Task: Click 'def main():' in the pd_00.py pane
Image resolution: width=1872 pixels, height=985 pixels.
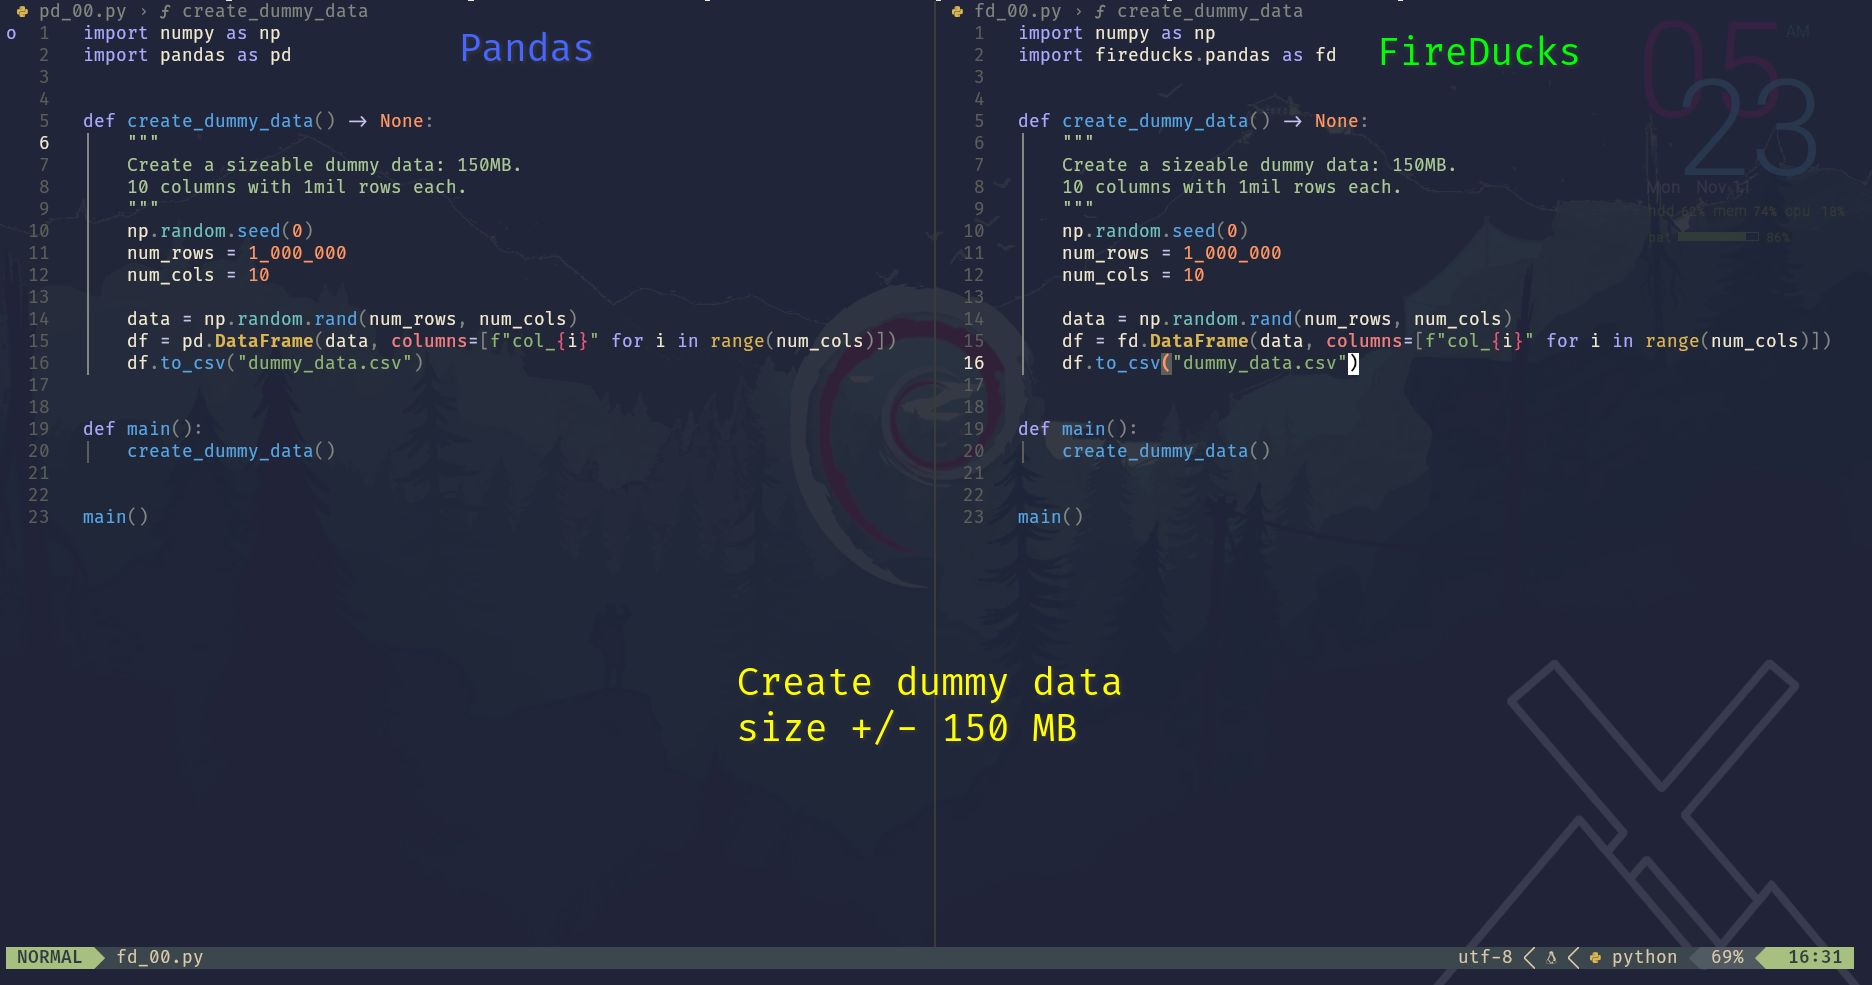Action: click(143, 429)
